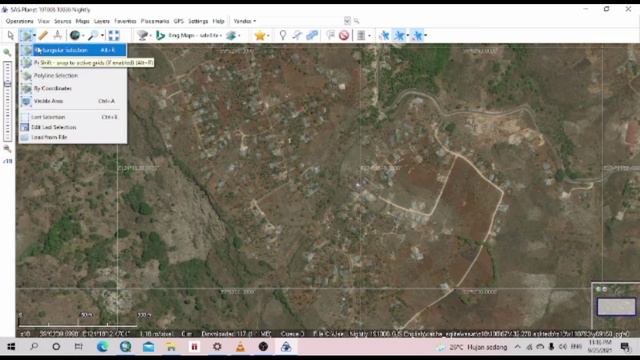This screenshot has width=640, height=360.
Task: Toggle the hide placemarks red icon
Action: (x=344, y=36)
